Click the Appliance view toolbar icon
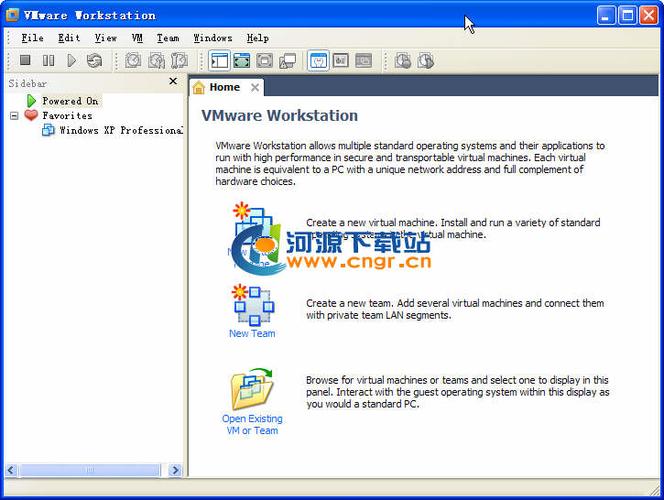Image resolution: width=664 pixels, height=500 pixels. pos(341,61)
